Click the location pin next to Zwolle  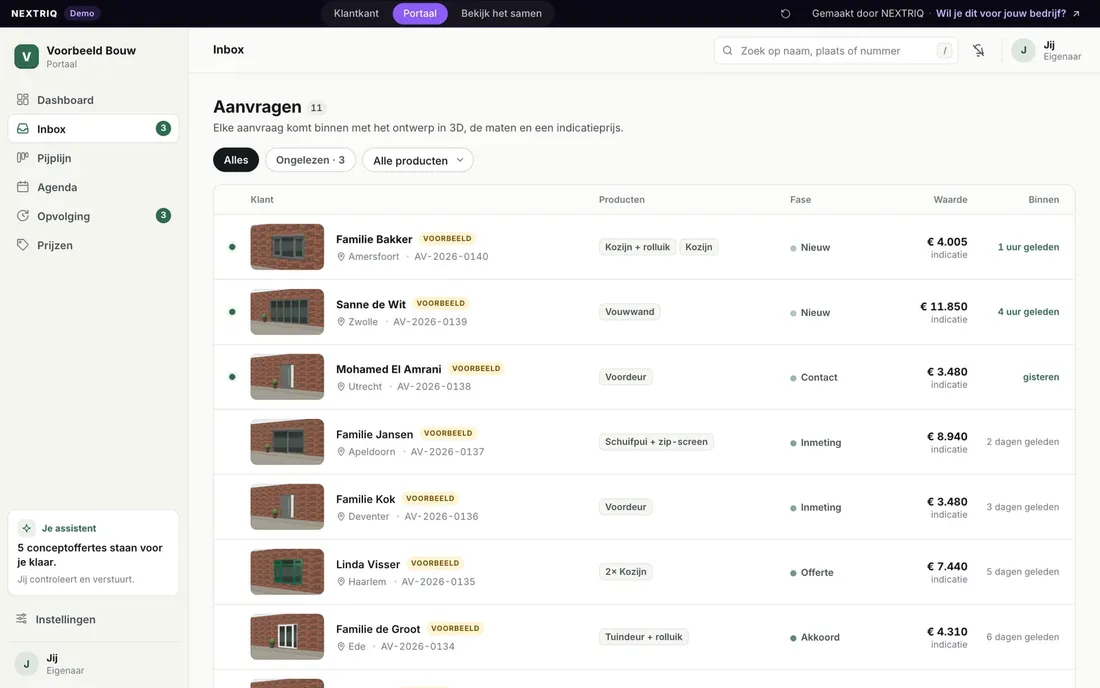point(341,322)
